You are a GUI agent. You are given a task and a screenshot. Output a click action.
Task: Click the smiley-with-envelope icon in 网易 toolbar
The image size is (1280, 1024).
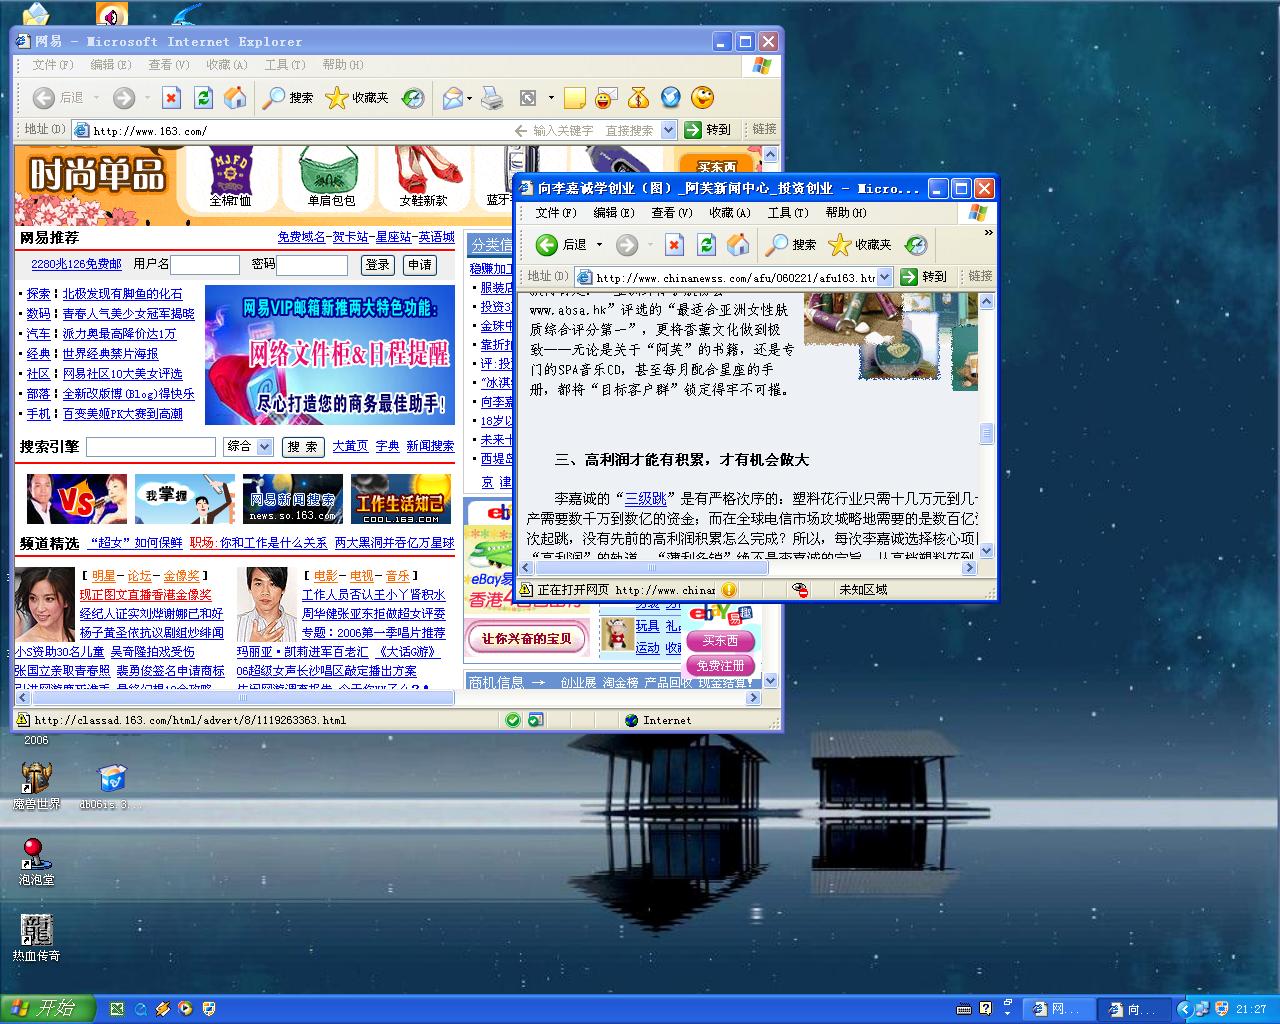click(606, 98)
